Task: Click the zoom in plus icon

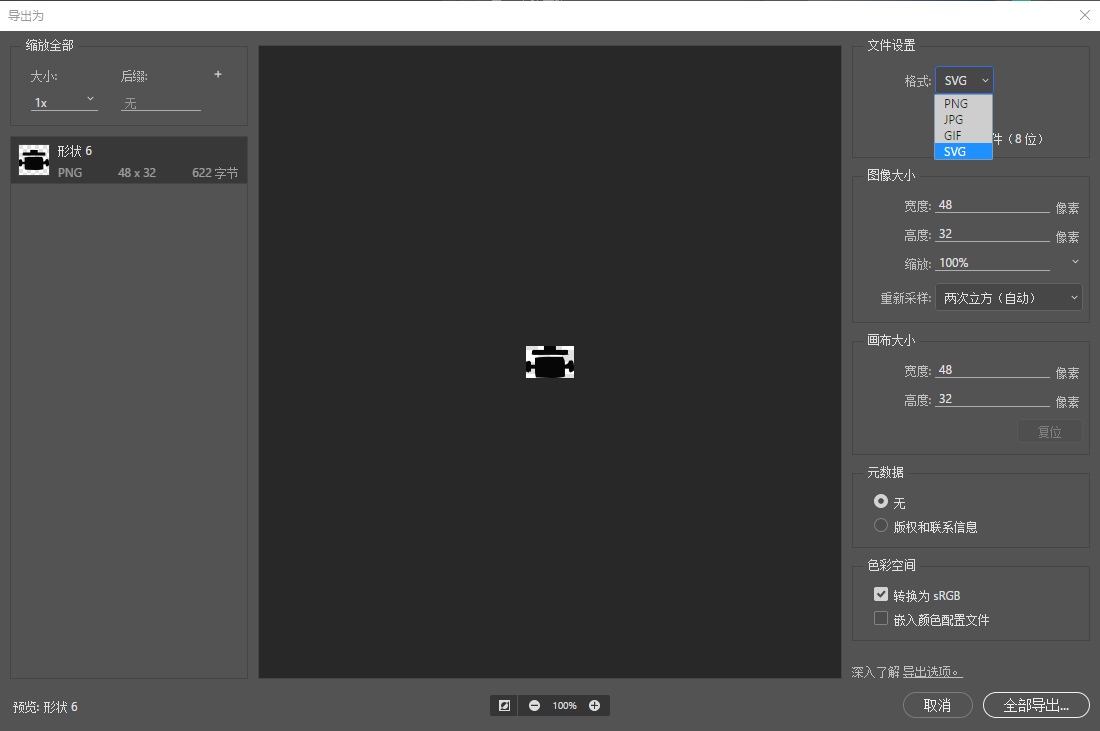Action: click(x=594, y=706)
